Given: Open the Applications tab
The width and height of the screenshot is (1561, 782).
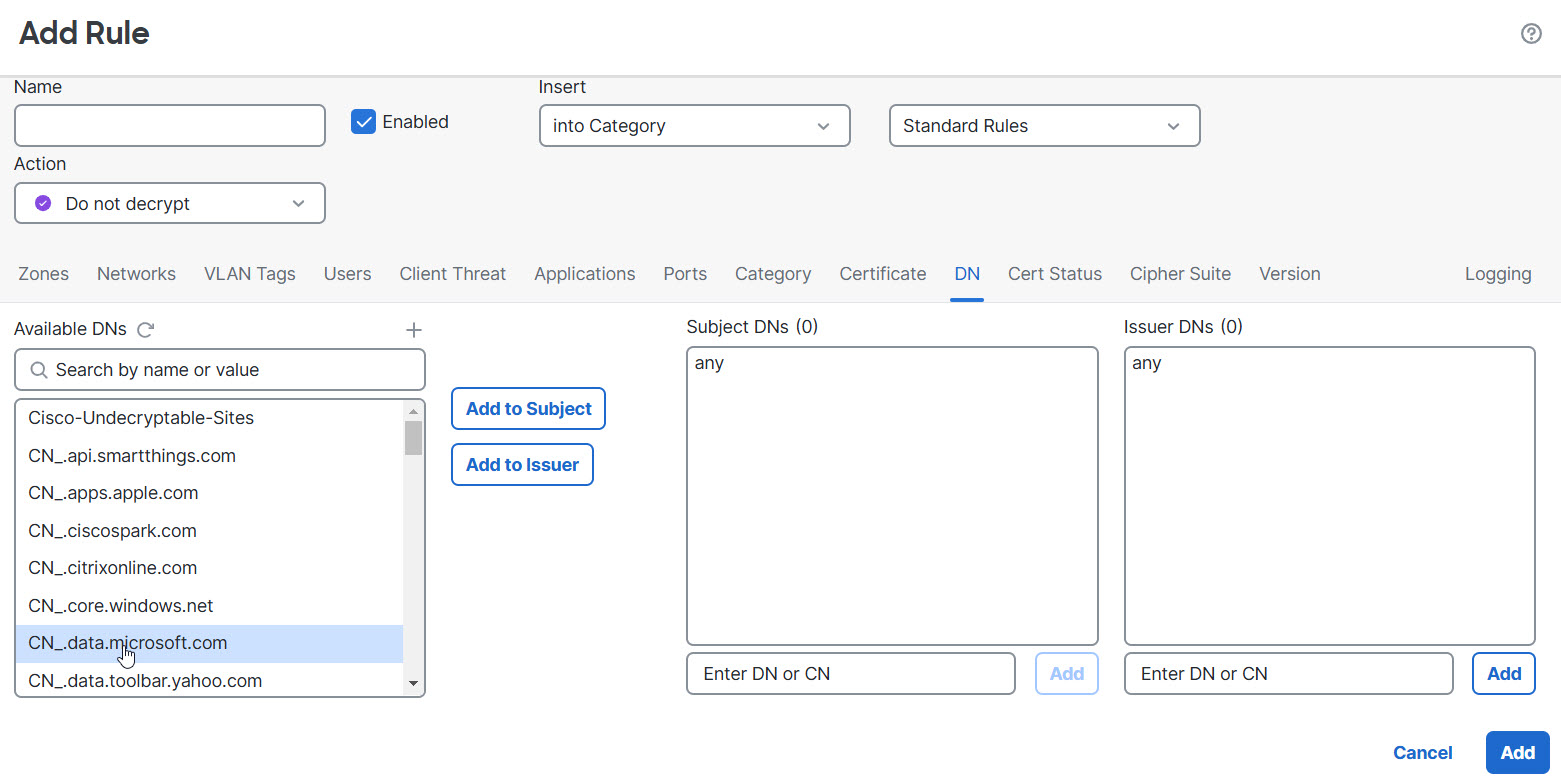Looking at the screenshot, I should click(x=584, y=273).
